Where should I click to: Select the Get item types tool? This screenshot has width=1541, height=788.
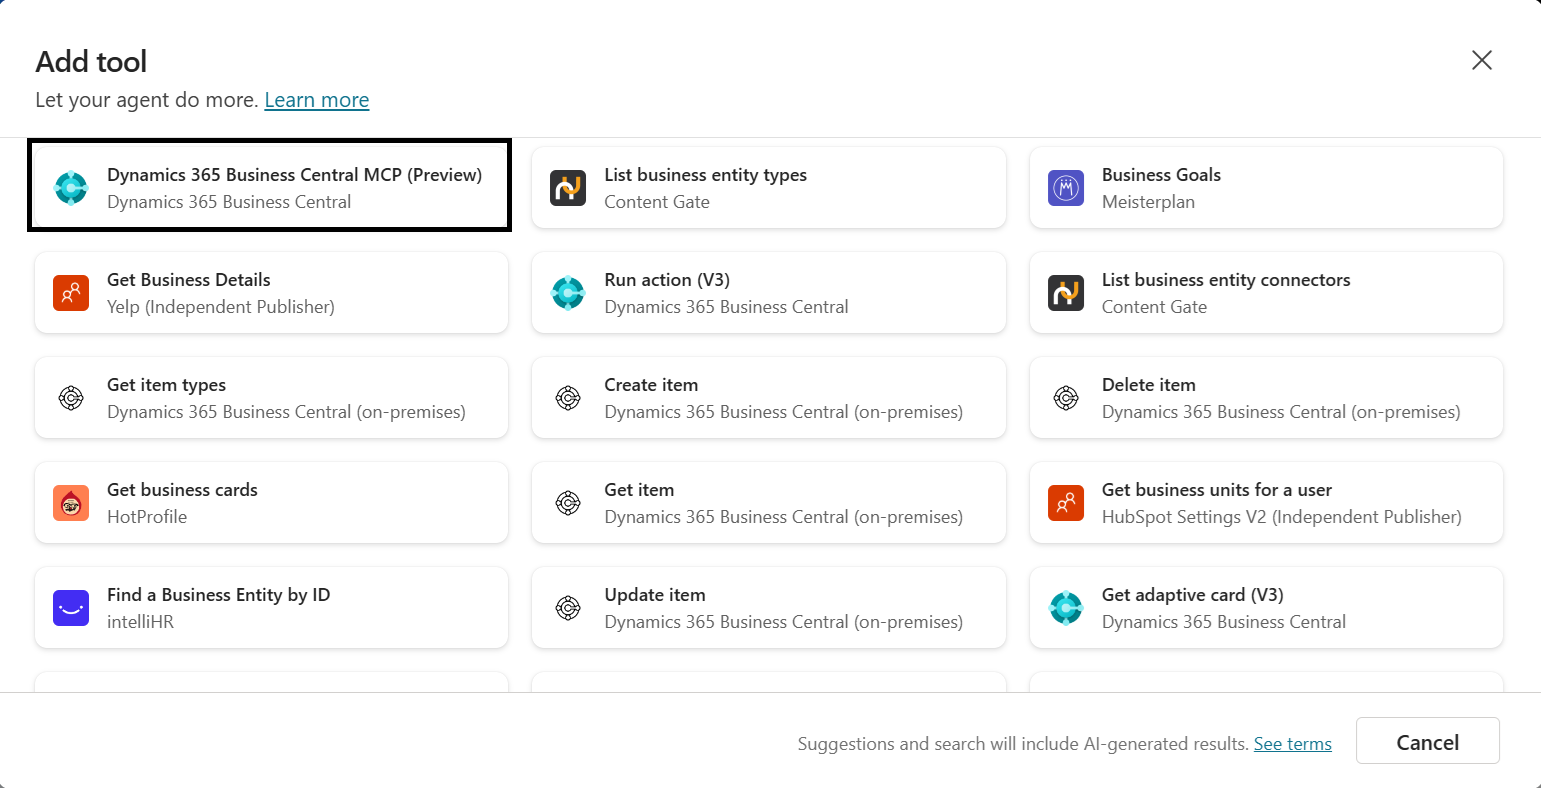pos(270,397)
